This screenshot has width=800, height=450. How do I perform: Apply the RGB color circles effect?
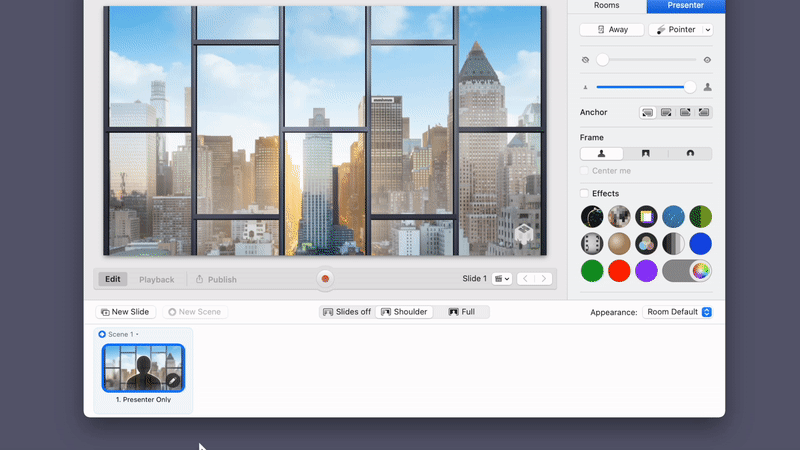tap(646, 244)
